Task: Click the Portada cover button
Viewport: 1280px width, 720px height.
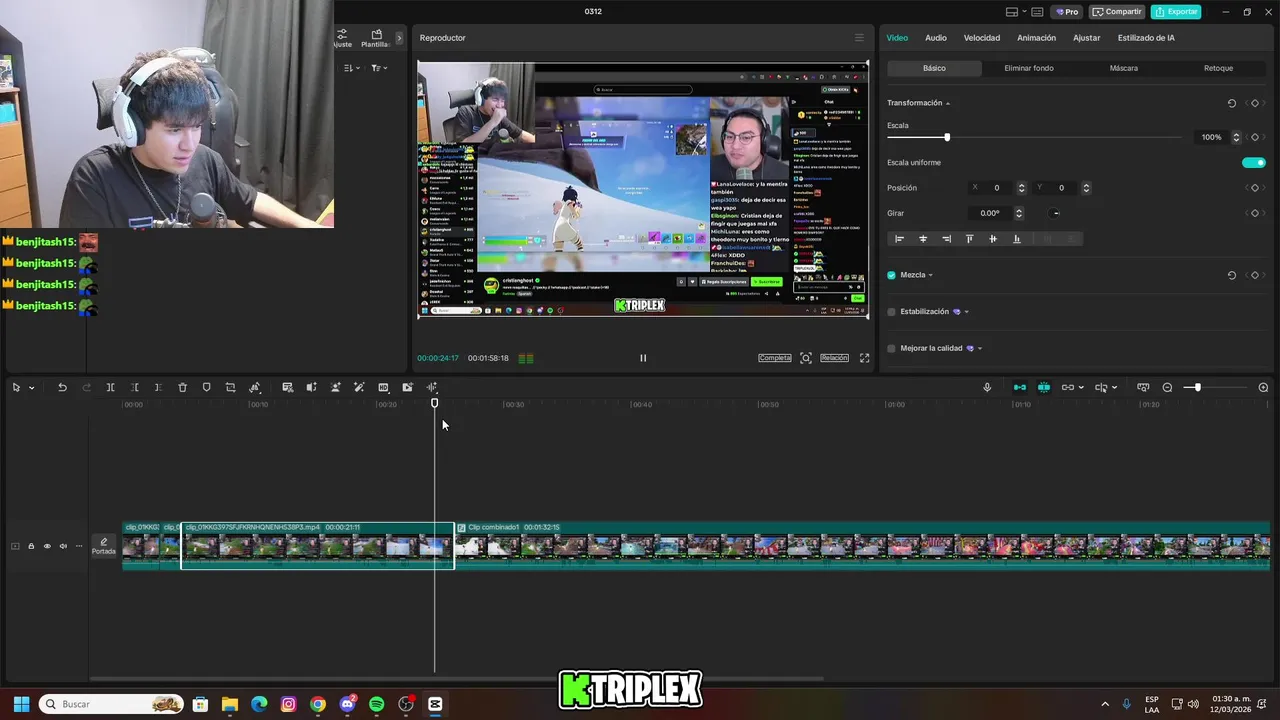Action: click(x=104, y=546)
